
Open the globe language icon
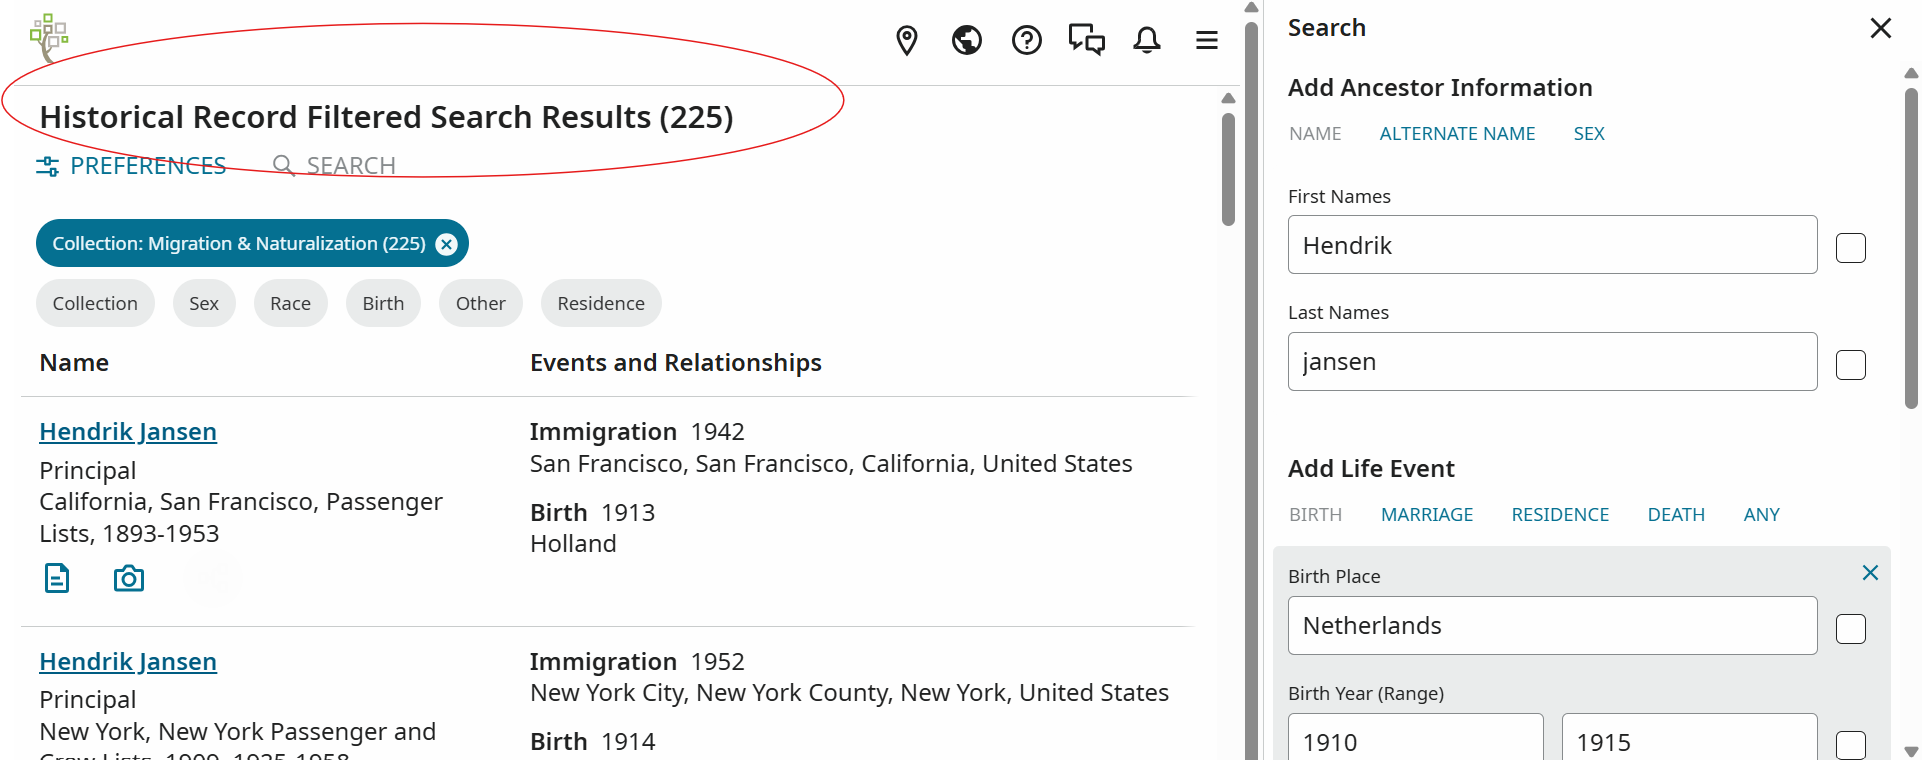(967, 40)
